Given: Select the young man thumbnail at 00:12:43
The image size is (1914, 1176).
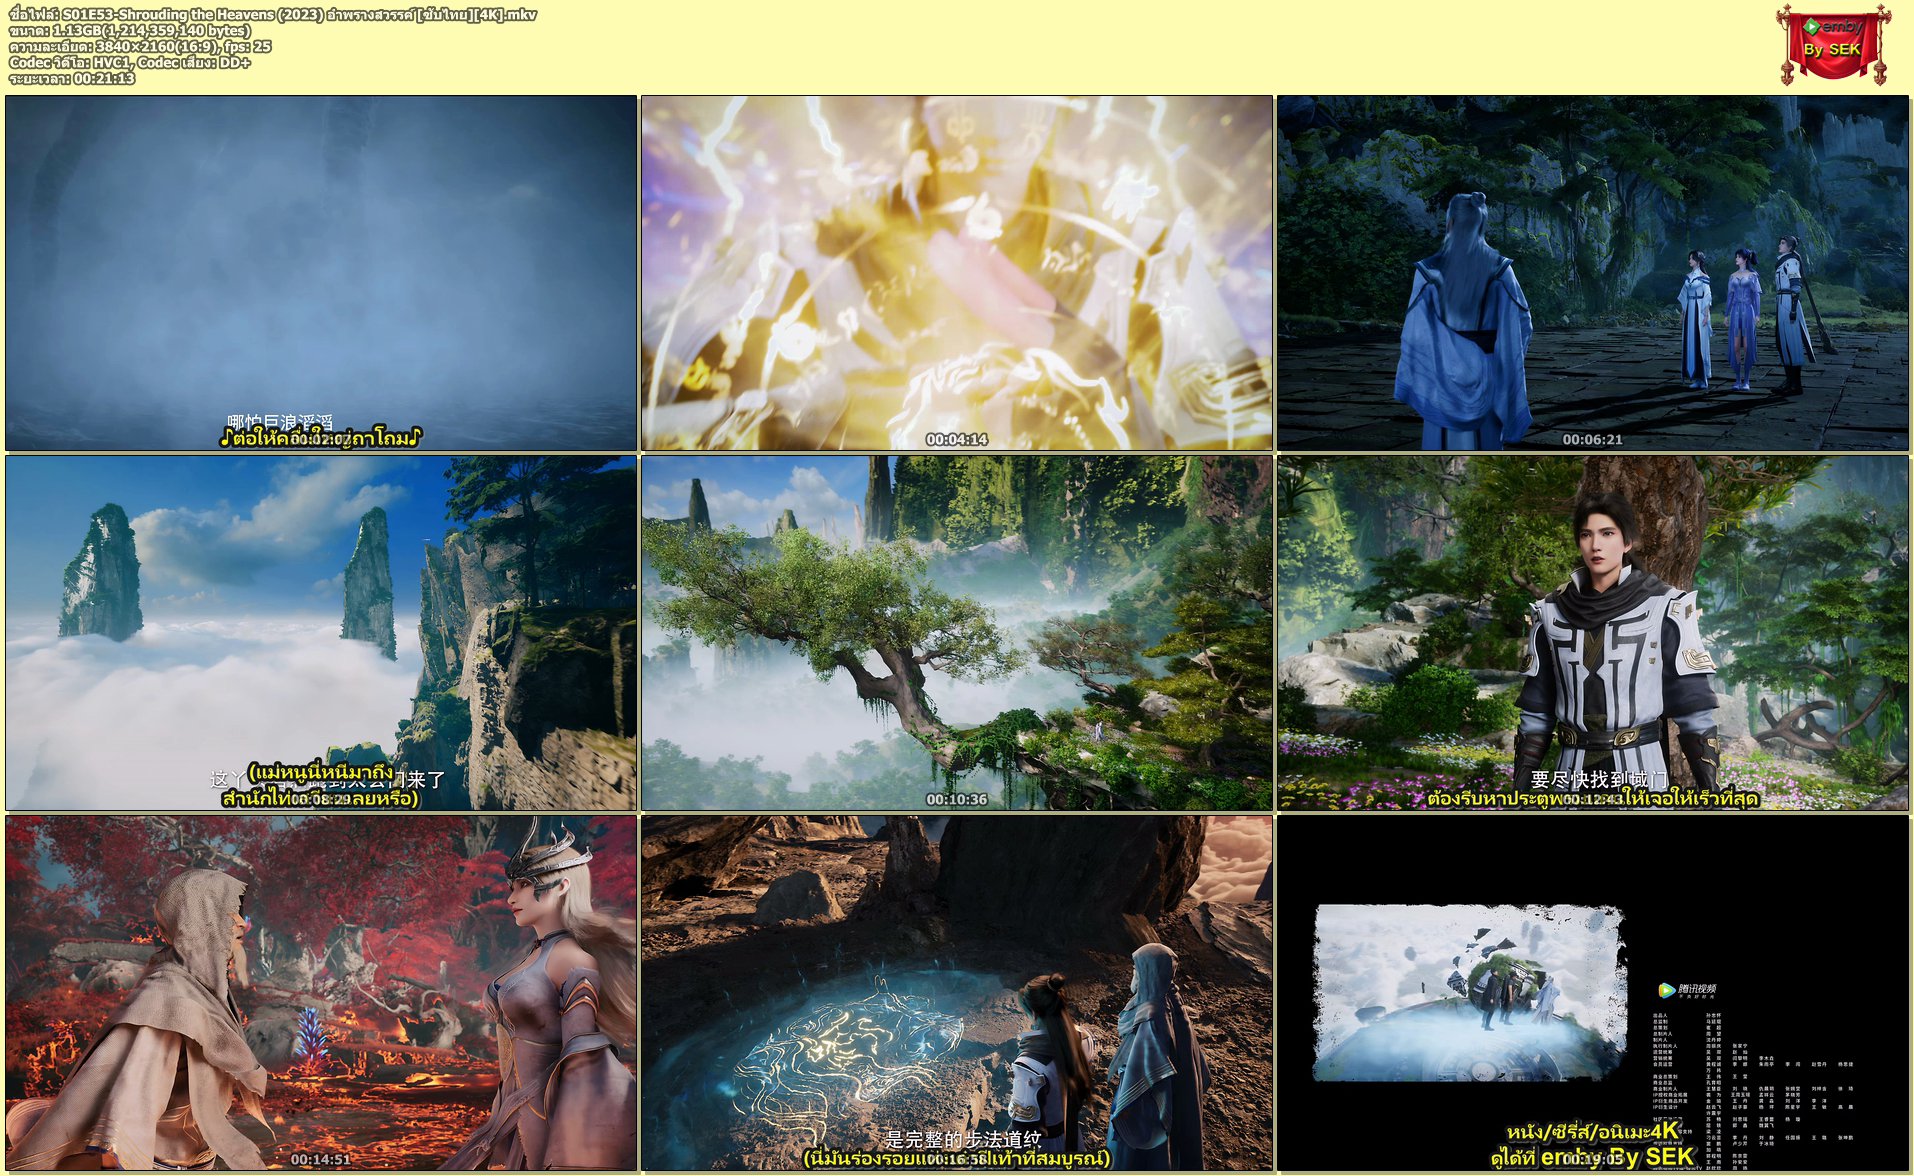Looking at the screenshot, I should (1593, 633).
